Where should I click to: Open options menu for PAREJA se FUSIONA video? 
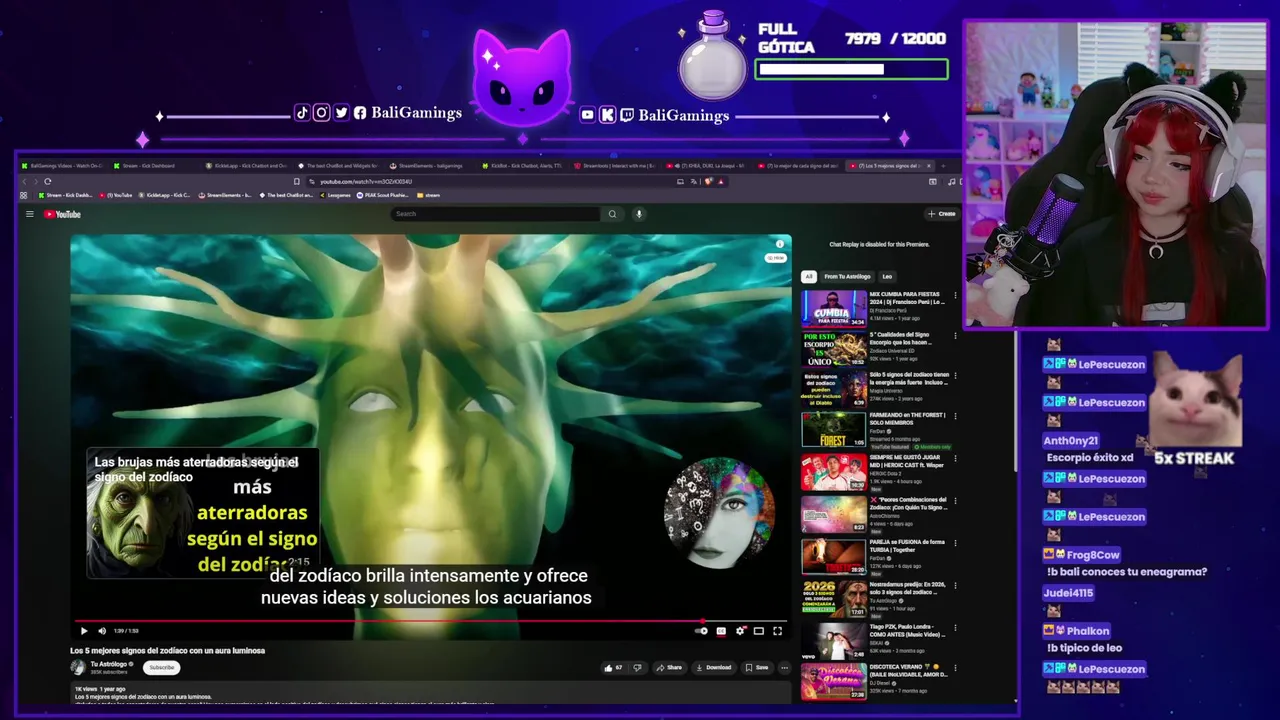pos(955,543)
